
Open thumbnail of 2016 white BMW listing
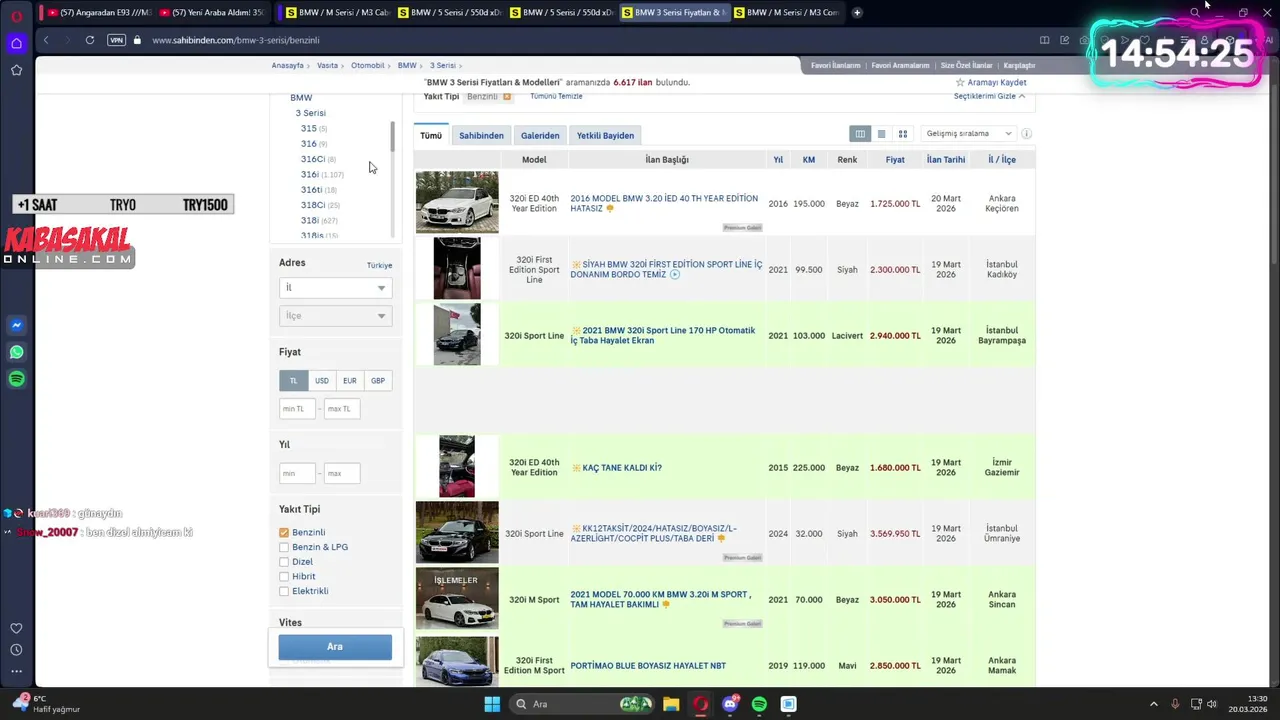coord(457,202)
